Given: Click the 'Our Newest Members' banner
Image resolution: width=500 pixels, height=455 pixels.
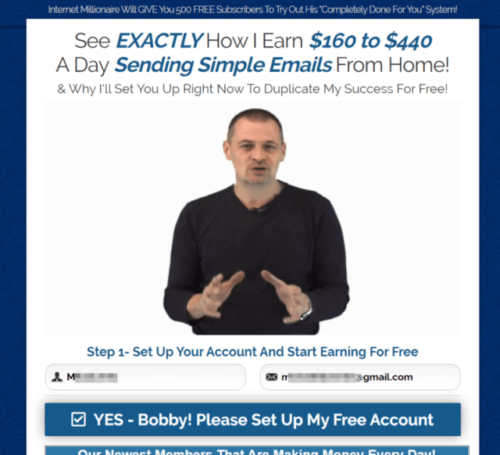Looking at the screenshot, I should point(257,450).
